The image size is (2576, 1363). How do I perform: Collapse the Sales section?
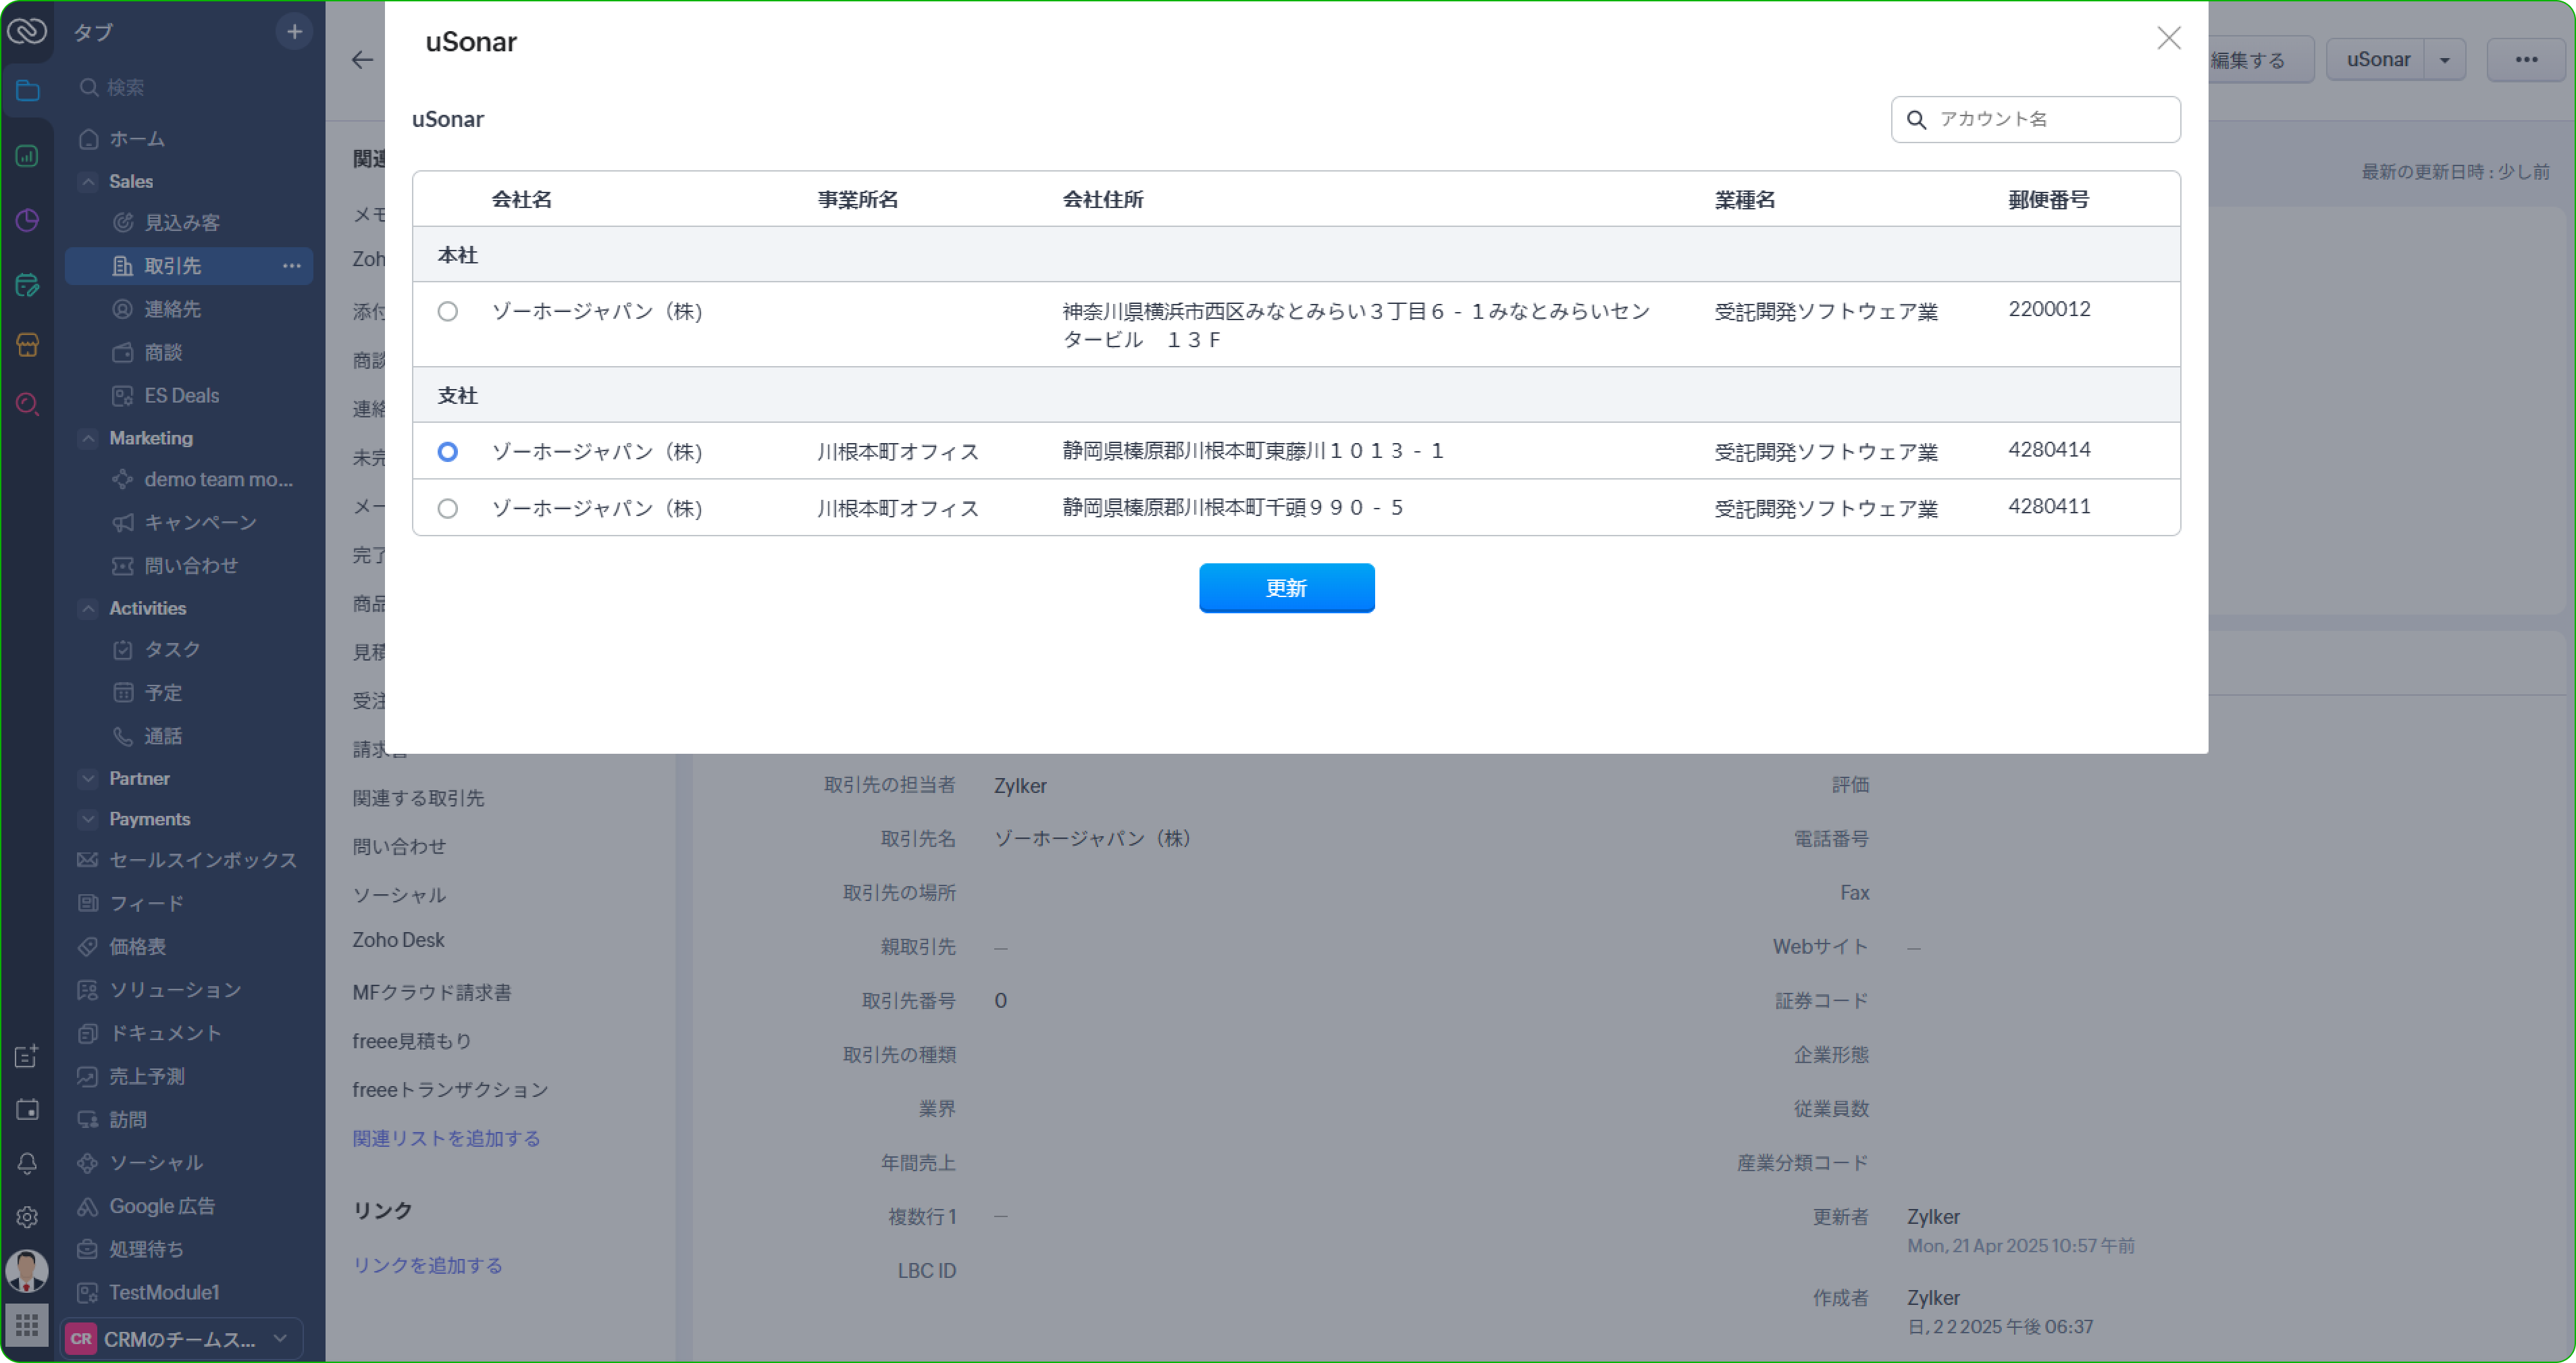click(x=88, y=181)
